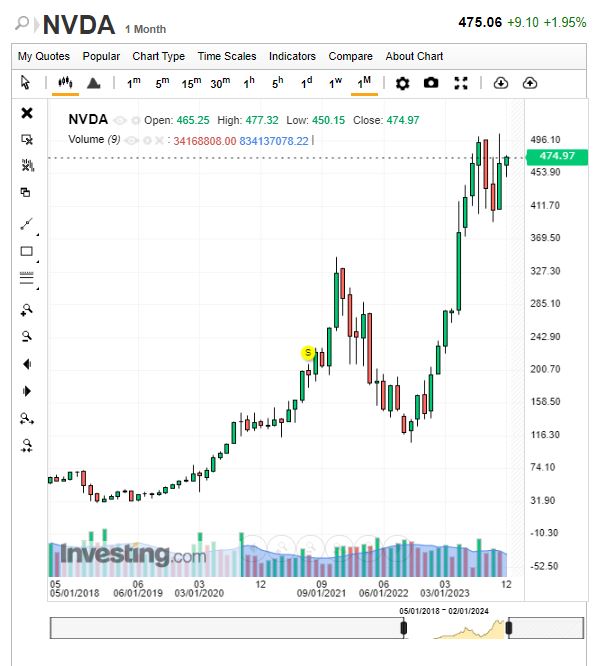Select the 1 hour timeframe
The width and height of the screenshot is (596, 666).
tap(249, 82)
